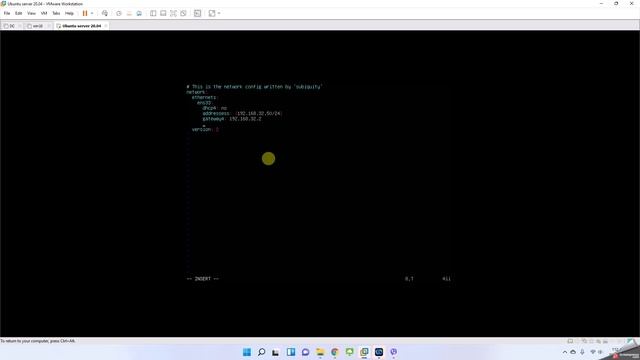
Task: Click the microphone tray icon
Action: tap(582, 352)
